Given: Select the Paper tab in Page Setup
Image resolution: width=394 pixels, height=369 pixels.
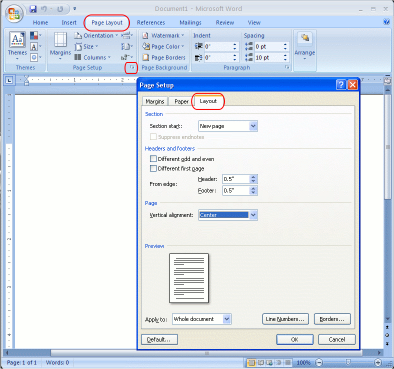Looking at the screenshot, I should click(x=181, y=101).
